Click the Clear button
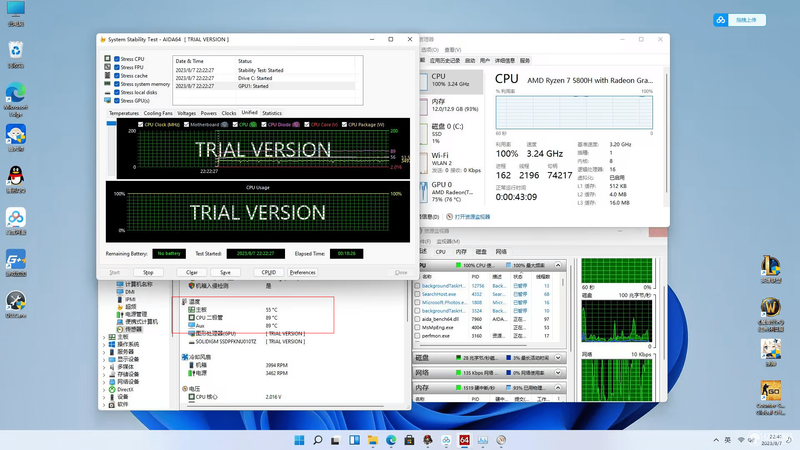The image size is (800, 450). (x=192, y=272)
